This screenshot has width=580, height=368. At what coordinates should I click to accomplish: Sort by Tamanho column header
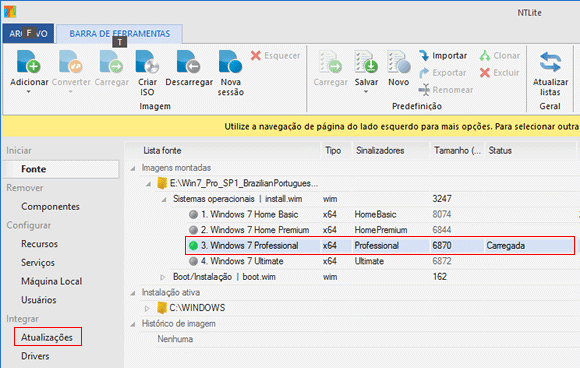pos(458,151)
